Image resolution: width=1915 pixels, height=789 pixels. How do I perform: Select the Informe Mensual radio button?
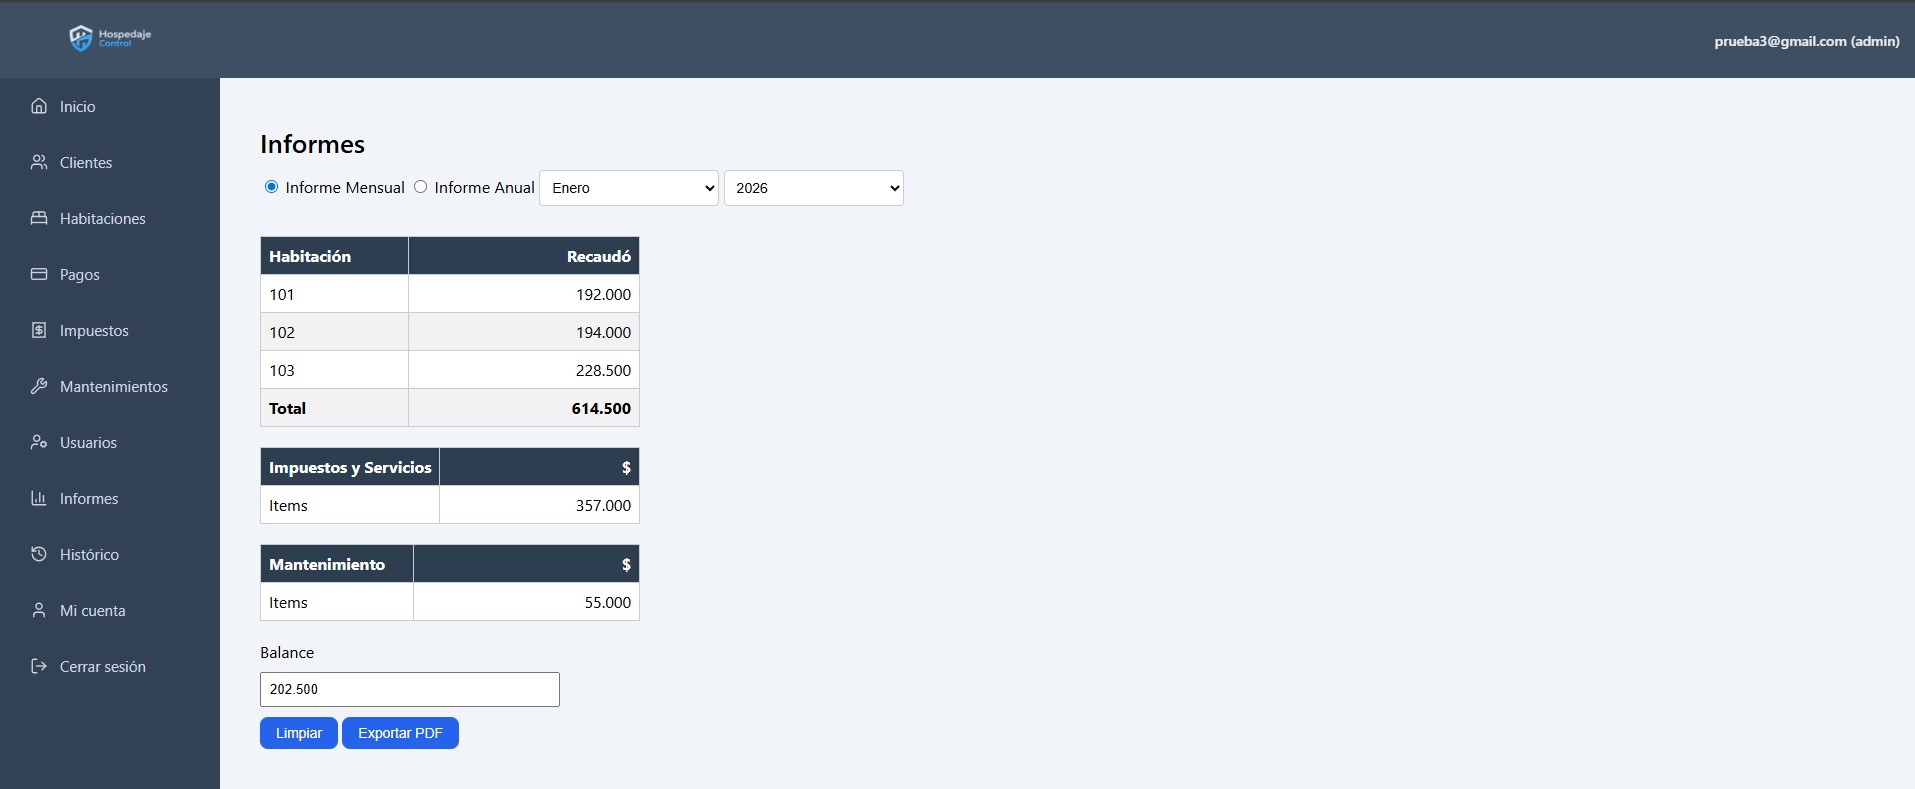click(271, 187)
